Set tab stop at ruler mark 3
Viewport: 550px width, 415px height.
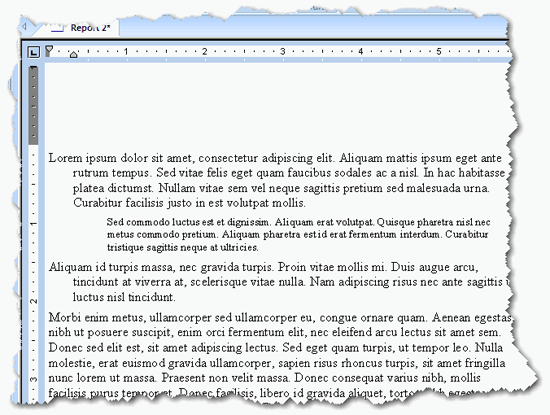coord(282,52)
